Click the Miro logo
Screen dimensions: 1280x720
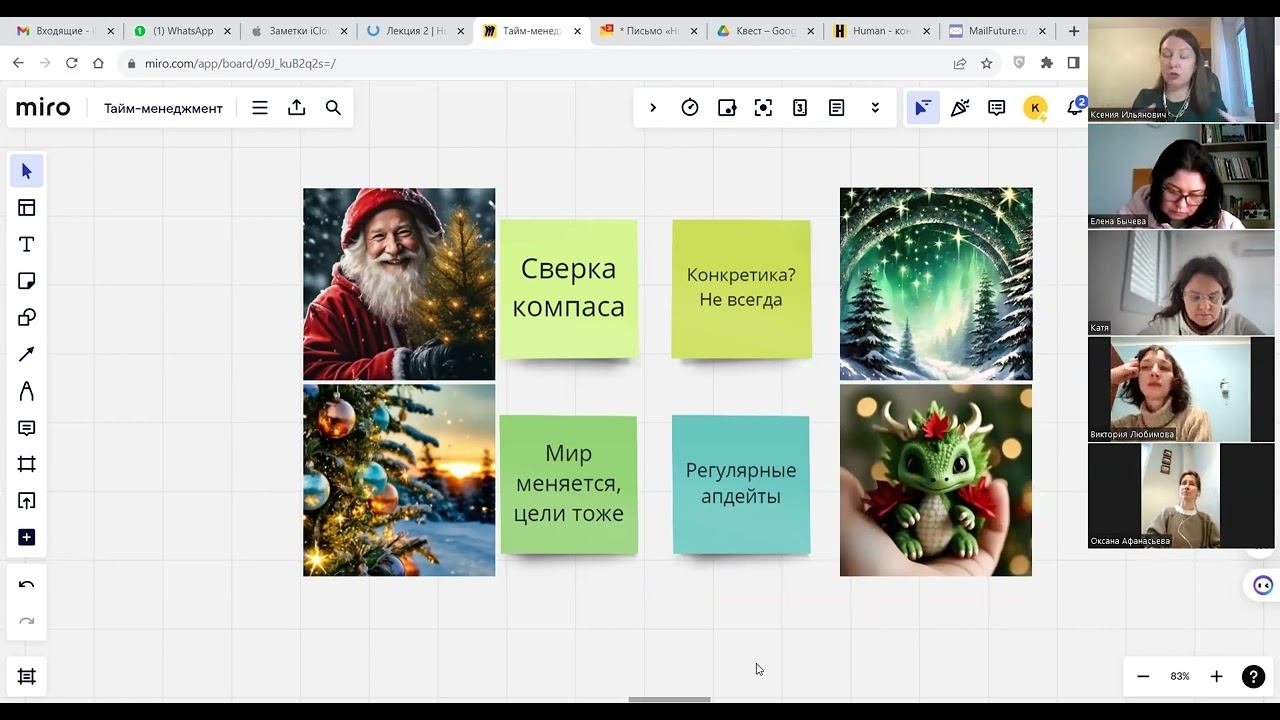[43, 108]
